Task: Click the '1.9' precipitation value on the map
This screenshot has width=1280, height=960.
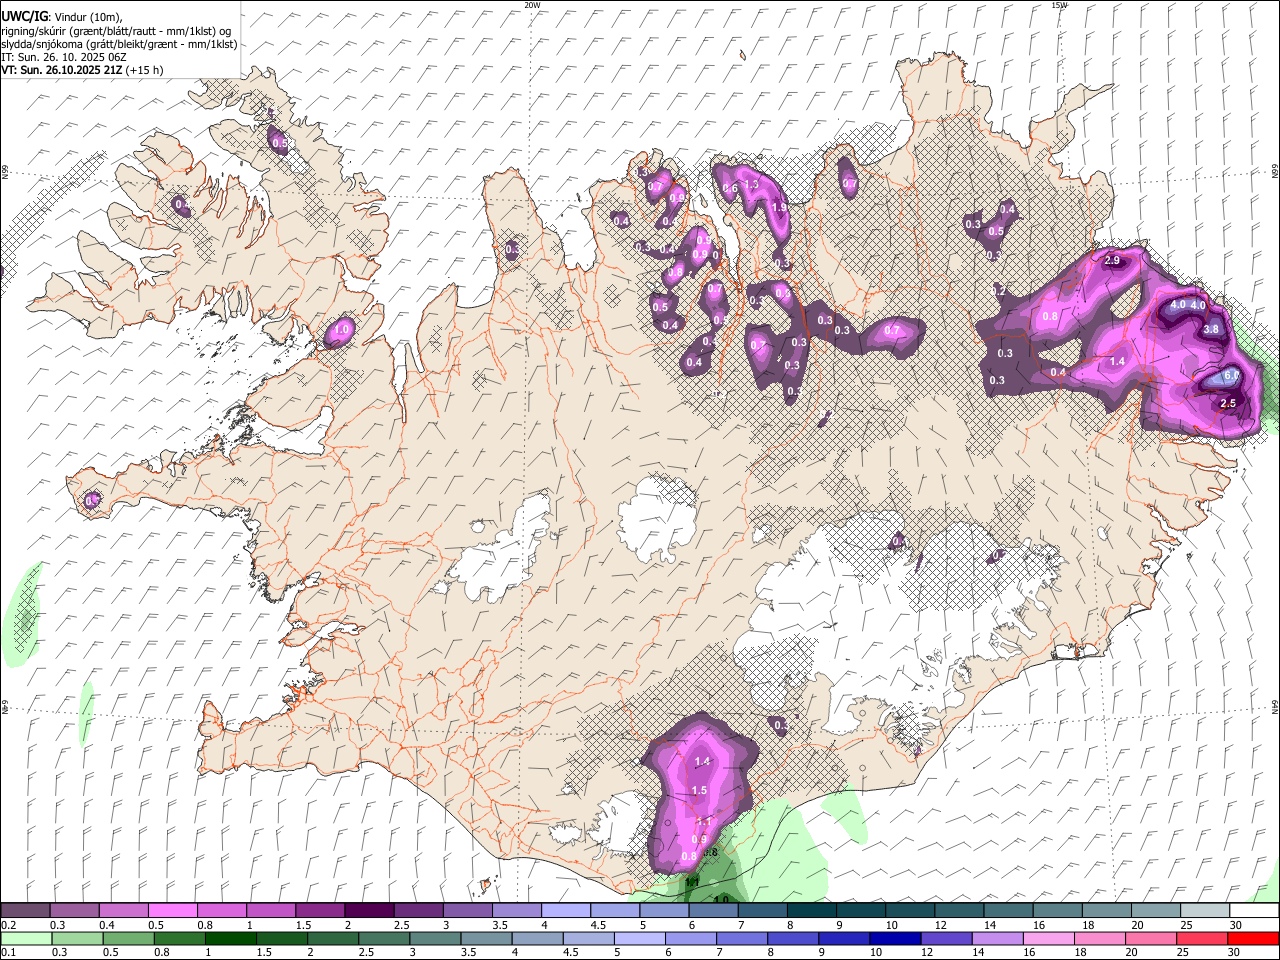Action: (x=780, y=207)
